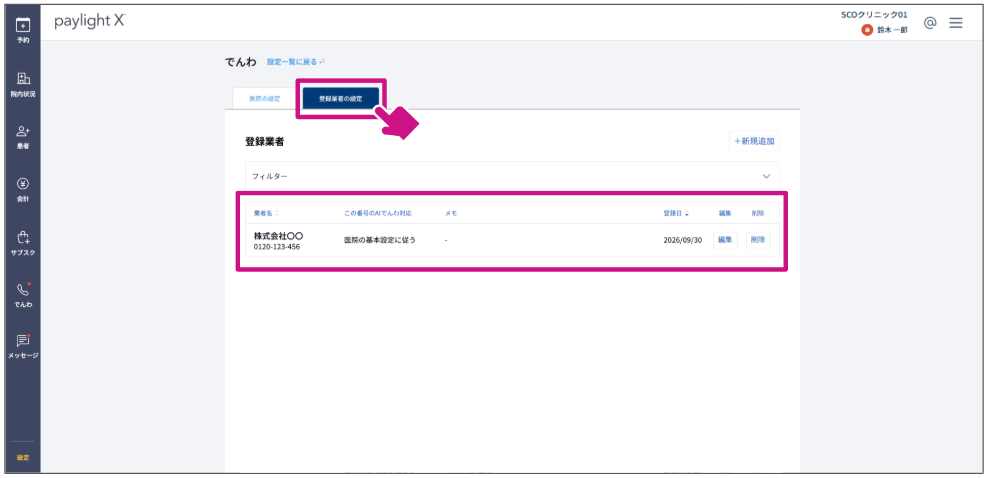Click the 鈴木 一郎 user avatar
The image size is (988, 478).
point(867,30)
